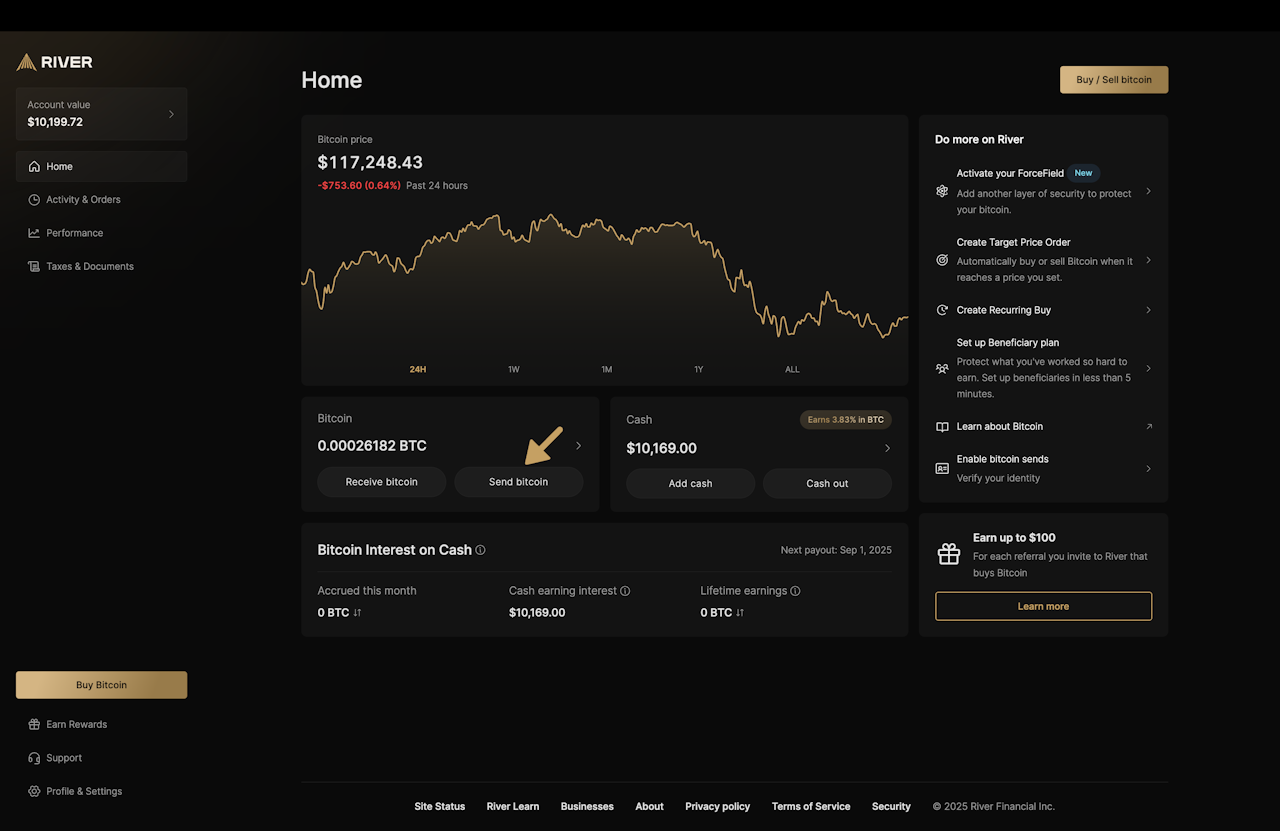
Task: Expand Account value with its chevron
Action: tap(171, 114)
